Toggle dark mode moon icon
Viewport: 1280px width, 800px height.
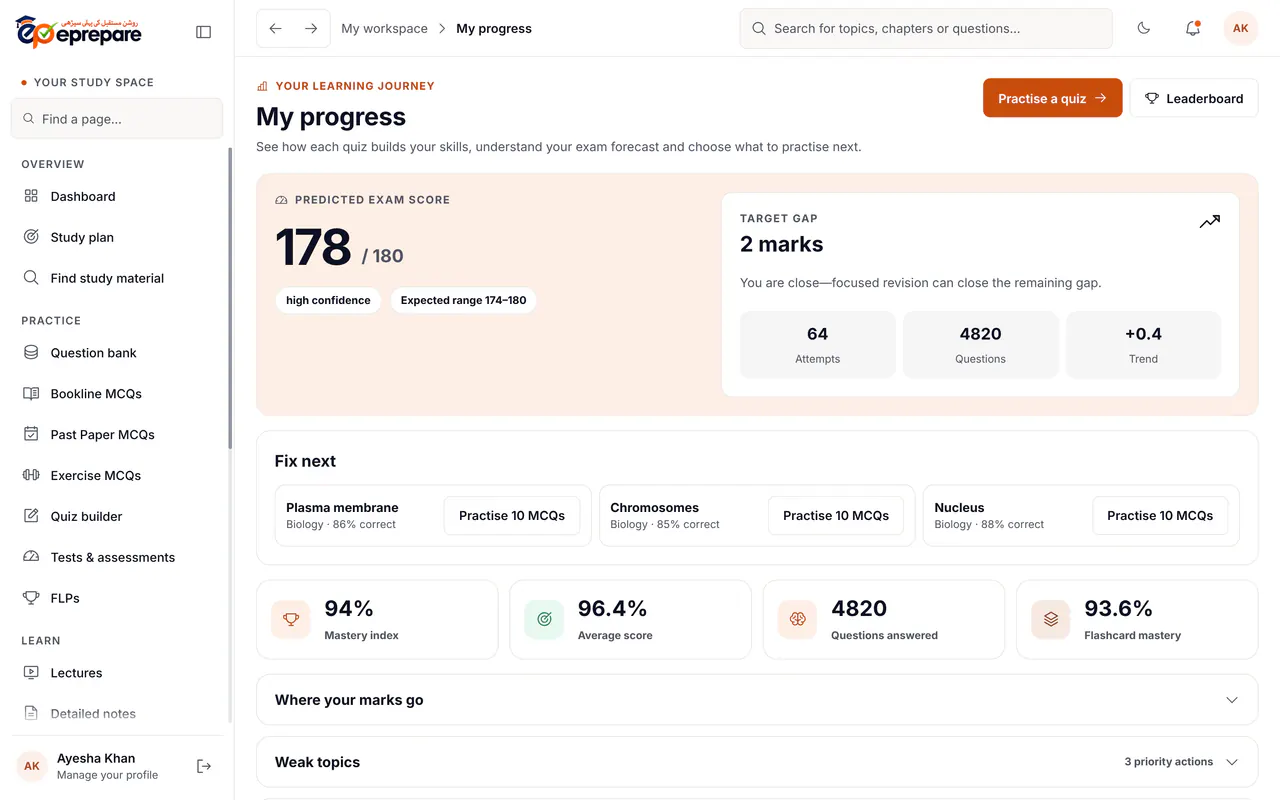click(x=1144, y=29)
